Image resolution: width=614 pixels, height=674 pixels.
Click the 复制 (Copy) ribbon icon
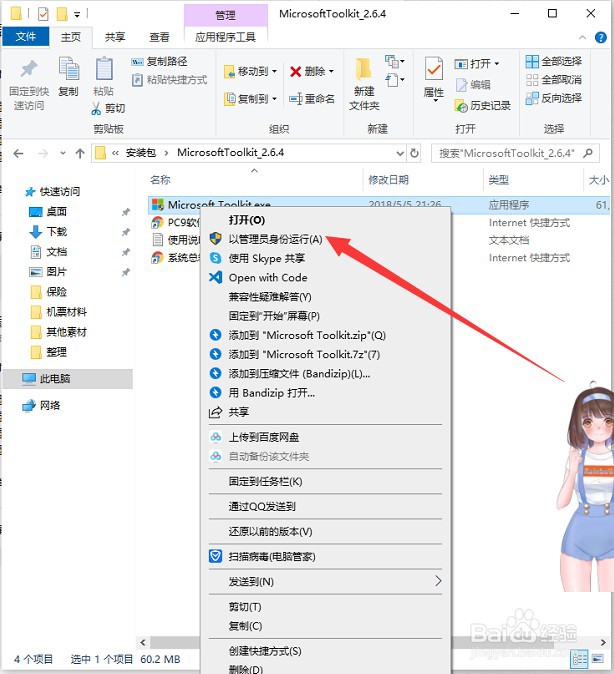click(69, 69)
